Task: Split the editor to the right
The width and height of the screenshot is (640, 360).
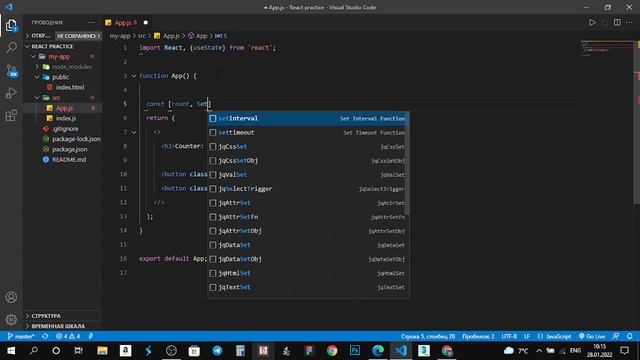Action: coord(617,22)
